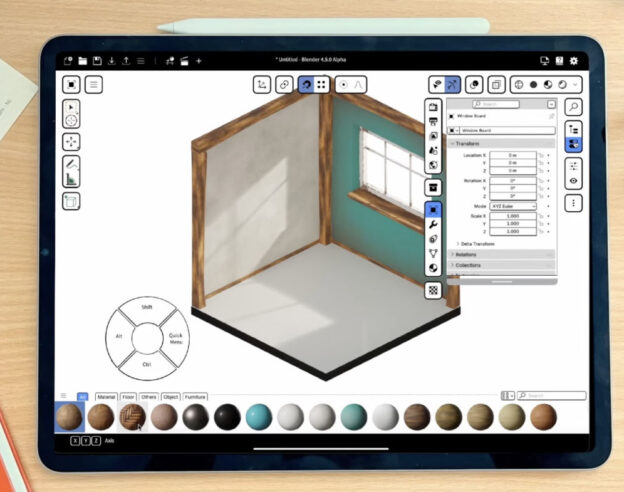
Task: Open the XYZ Euler rotation mode dropdown
Action: pyautogui.click(x=513, y=206)
